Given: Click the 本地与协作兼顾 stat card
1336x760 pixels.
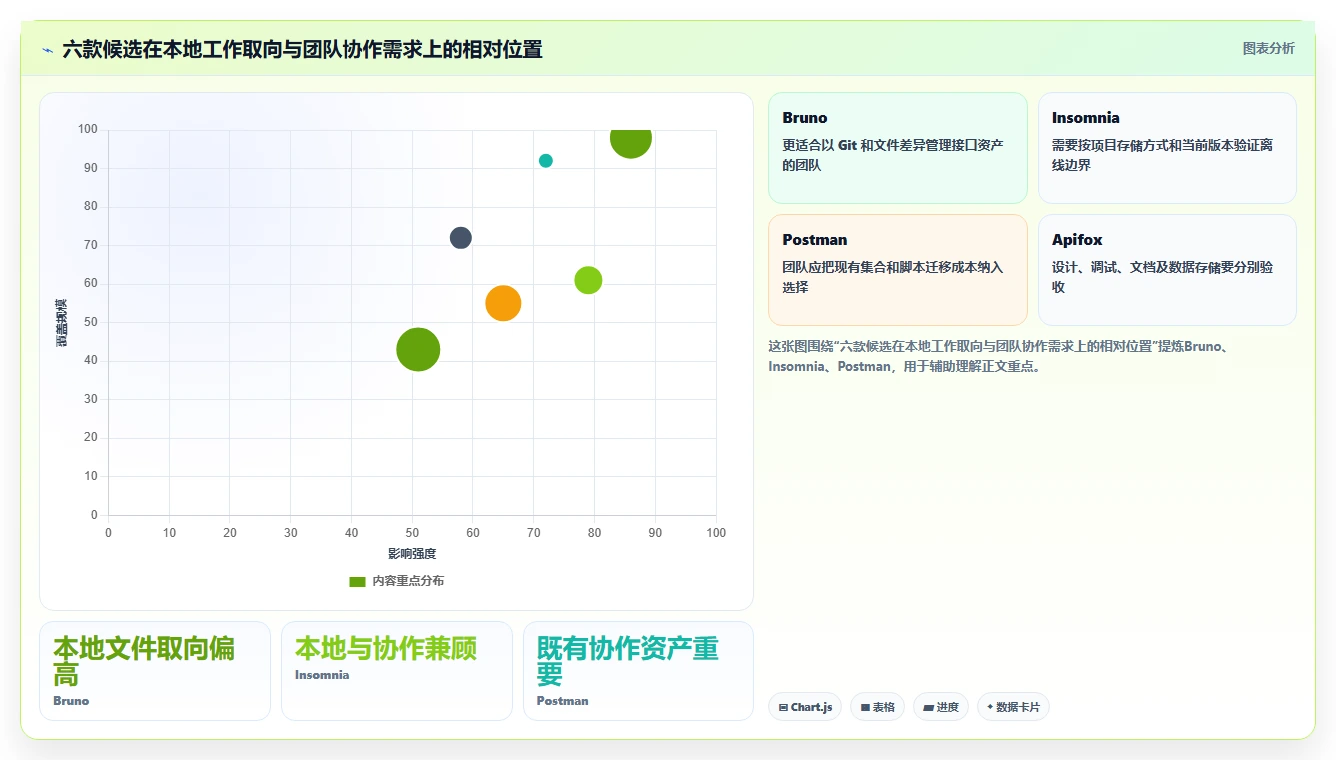Looking at the screenshot, I should (x=397, y=671).
